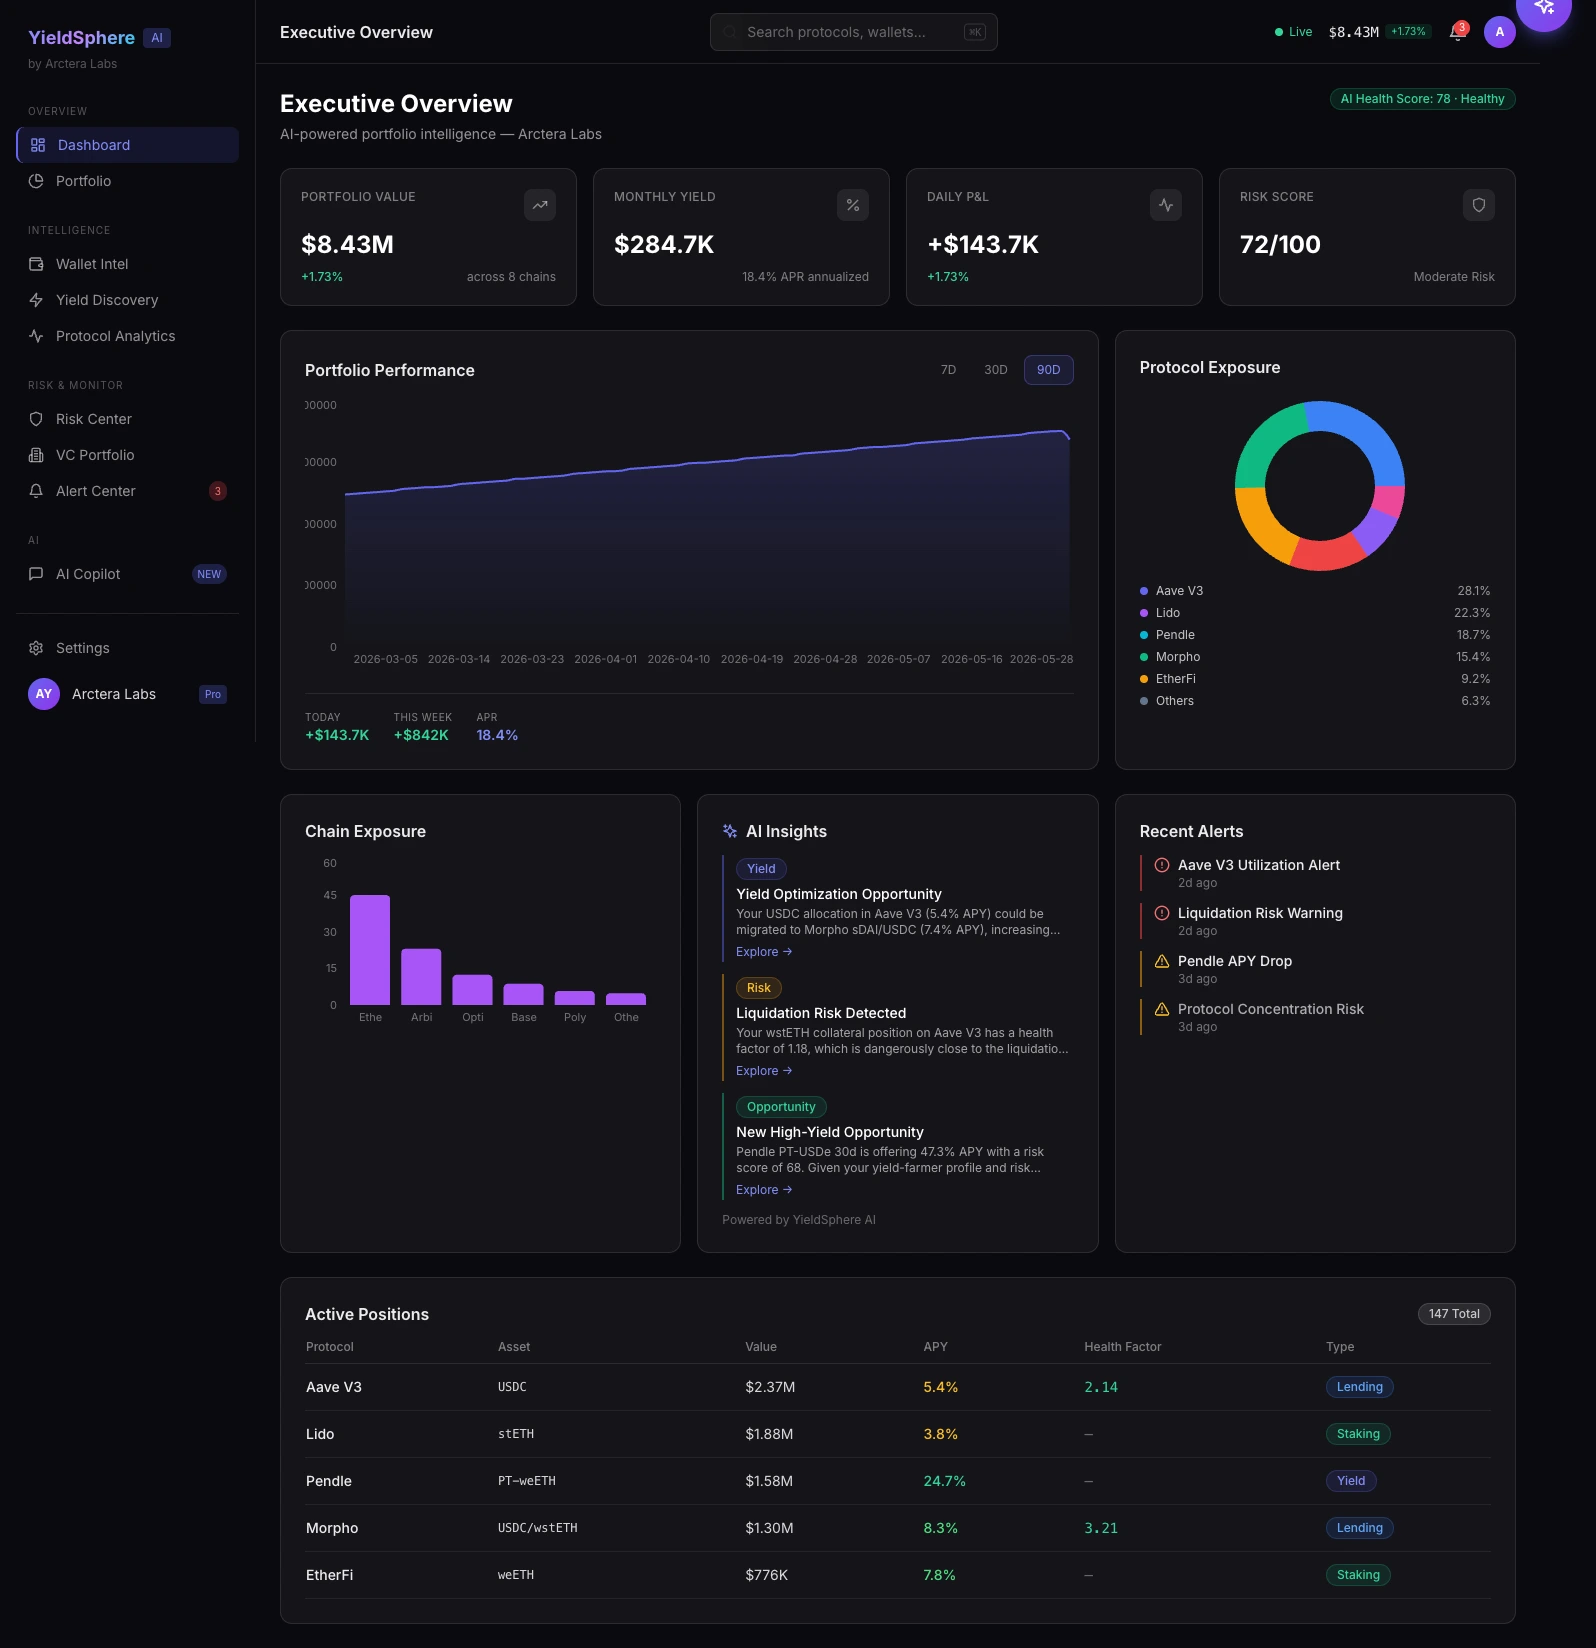Click the Risk tag in AI Insights
The width and height of the screenshot is (1596, 1648).
[x=759, y=988]
